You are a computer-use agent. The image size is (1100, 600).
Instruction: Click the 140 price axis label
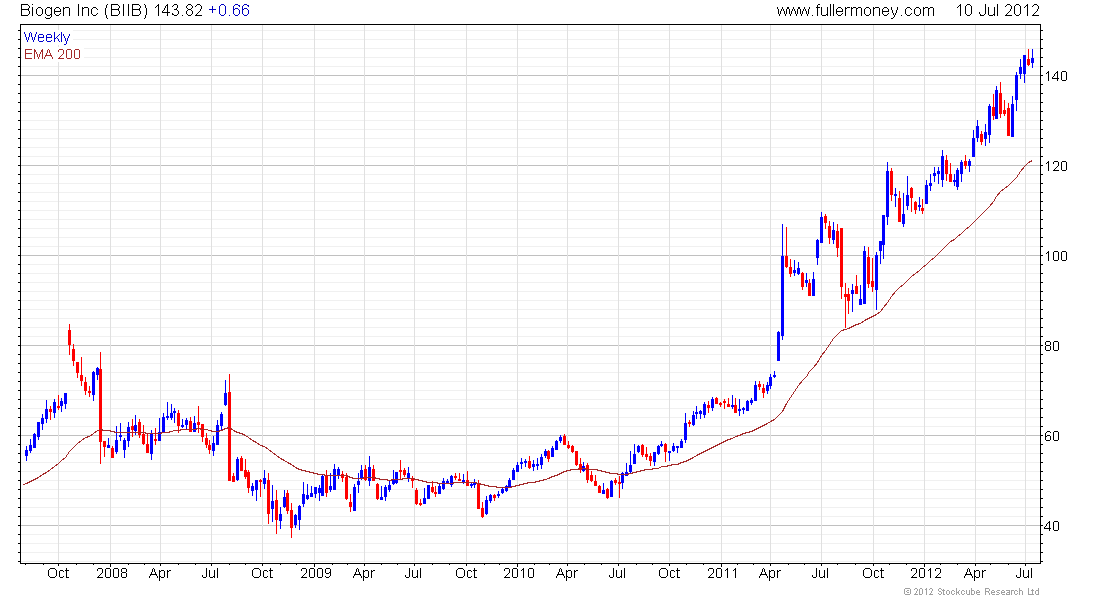click(1056, 76)
